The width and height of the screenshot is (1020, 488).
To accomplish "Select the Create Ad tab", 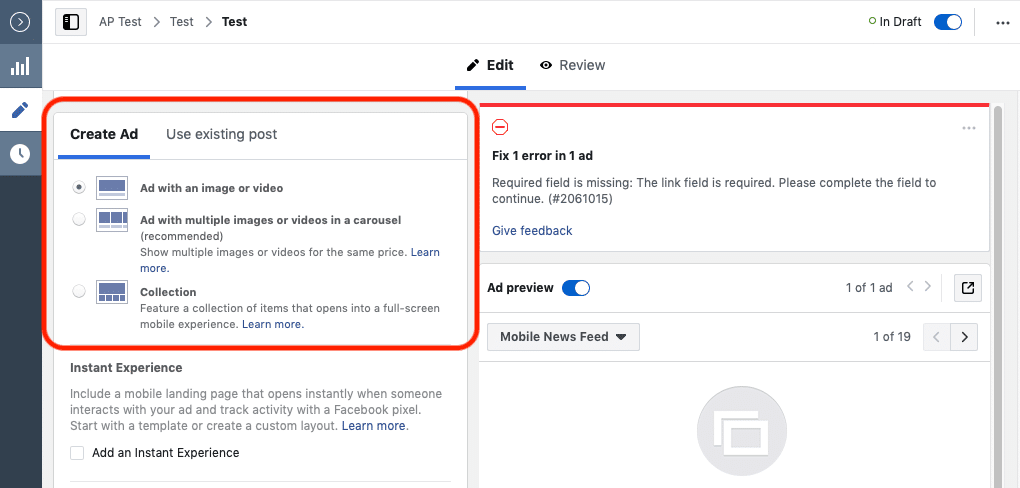I will [104, 135].
